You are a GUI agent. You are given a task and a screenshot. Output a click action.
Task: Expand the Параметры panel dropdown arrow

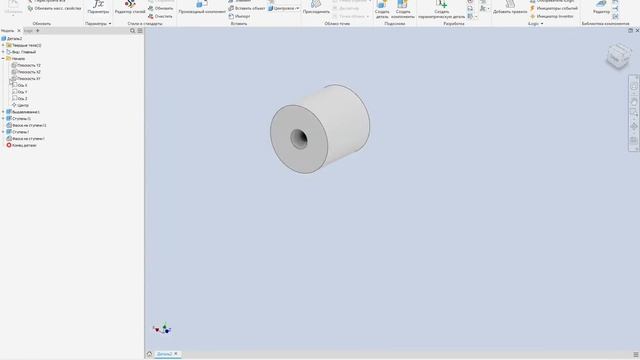tap(110, 24)
